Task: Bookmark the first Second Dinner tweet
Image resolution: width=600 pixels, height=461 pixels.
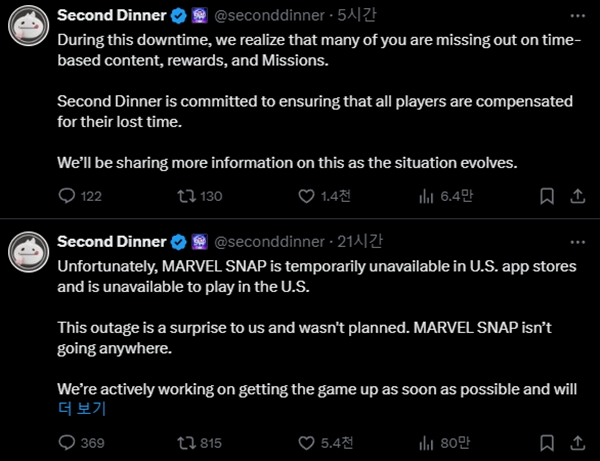Action: (x=546, y=196)
